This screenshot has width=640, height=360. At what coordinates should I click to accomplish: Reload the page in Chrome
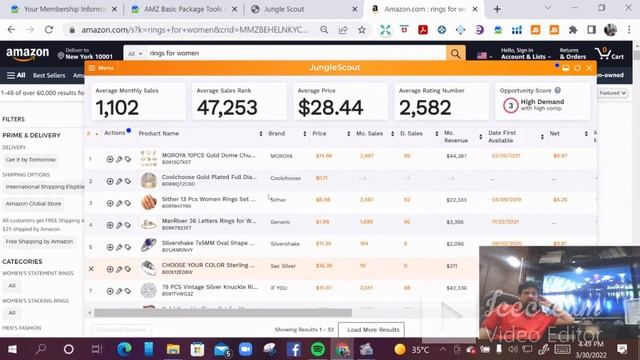click(x=49, y=30)
